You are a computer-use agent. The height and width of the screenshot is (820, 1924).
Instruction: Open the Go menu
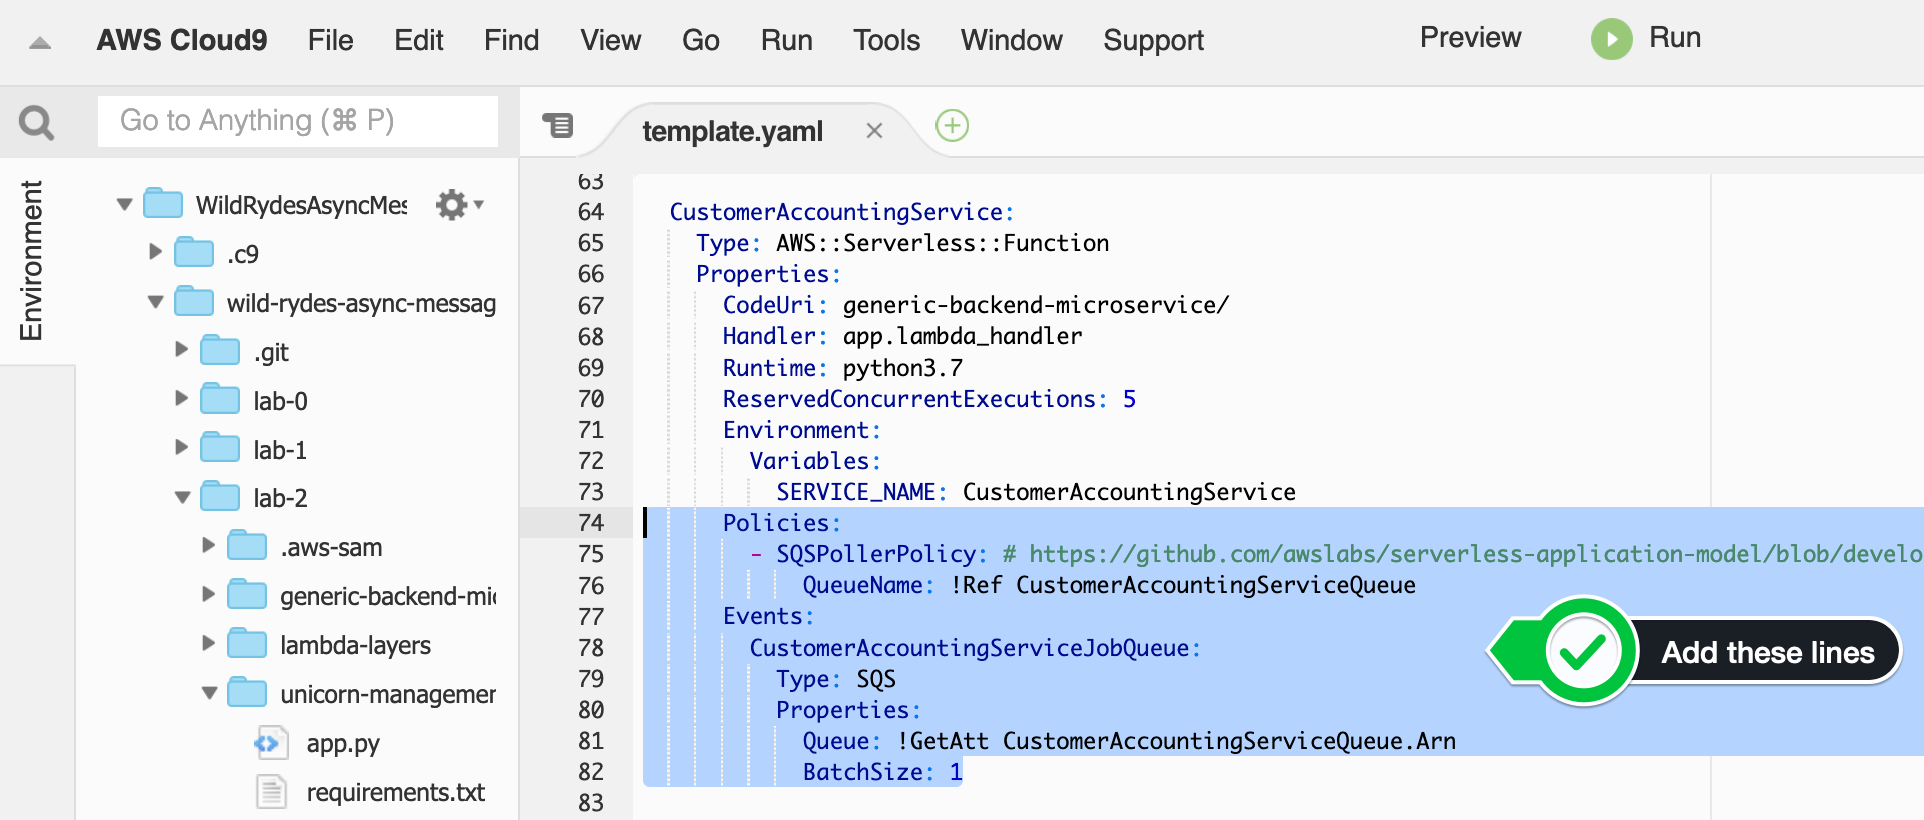pos(701,40)
